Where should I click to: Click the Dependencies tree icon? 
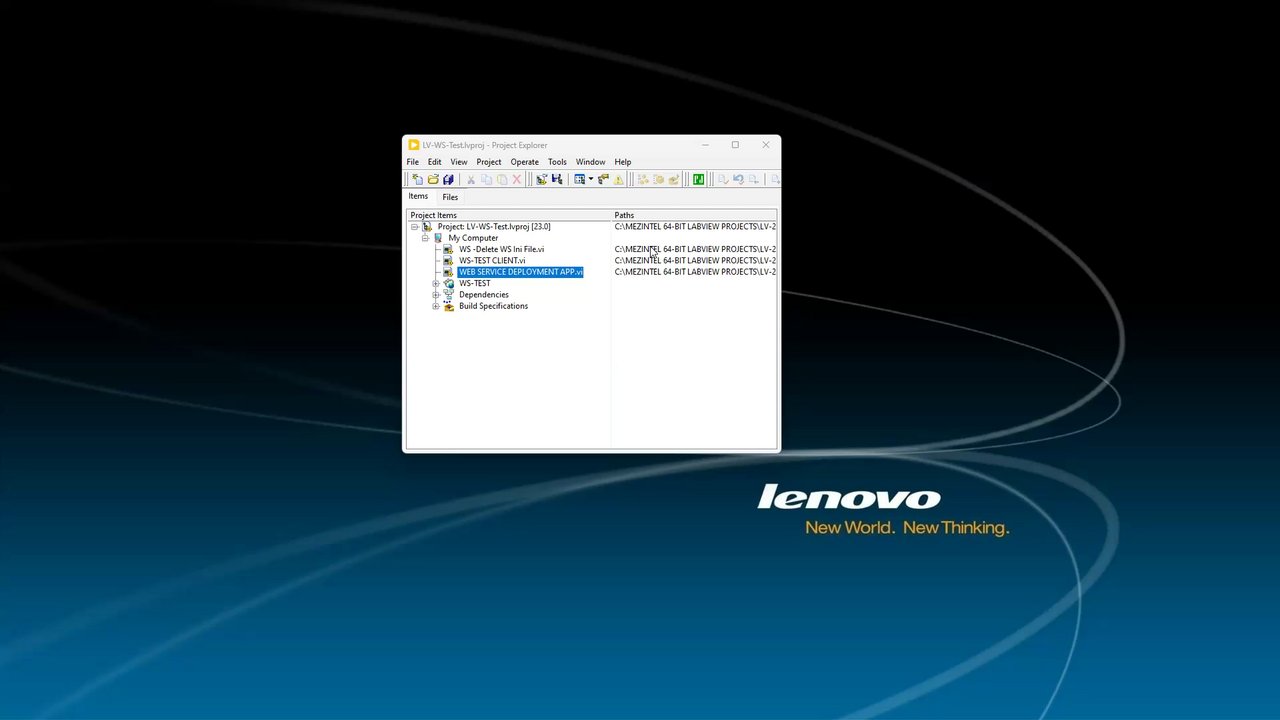(448, 294)
